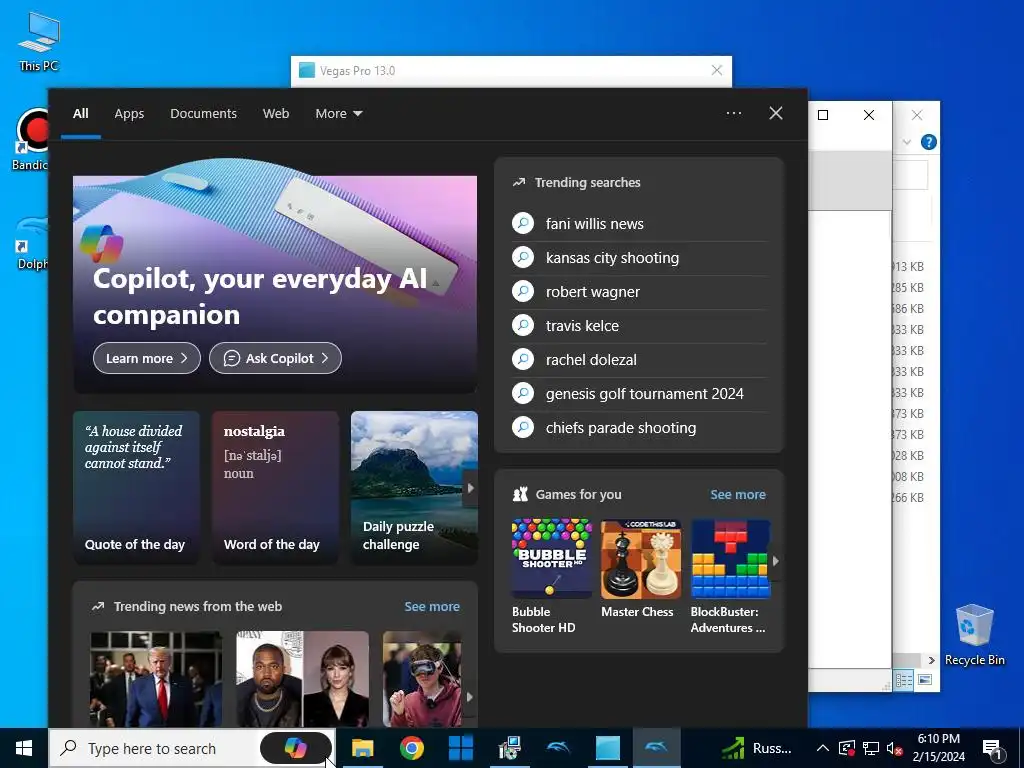Launch Copilot from the search box icon
Screen dimensions: 1024x768
[x=296, y=748]
